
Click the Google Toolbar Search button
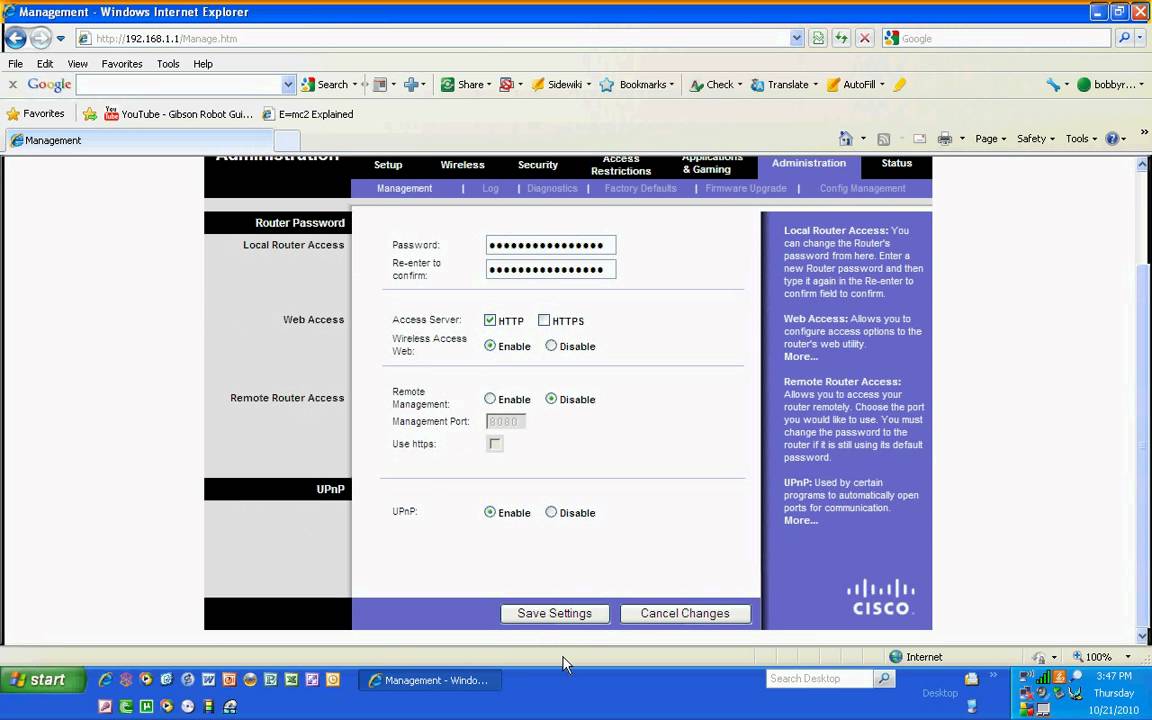pos(325,84)
